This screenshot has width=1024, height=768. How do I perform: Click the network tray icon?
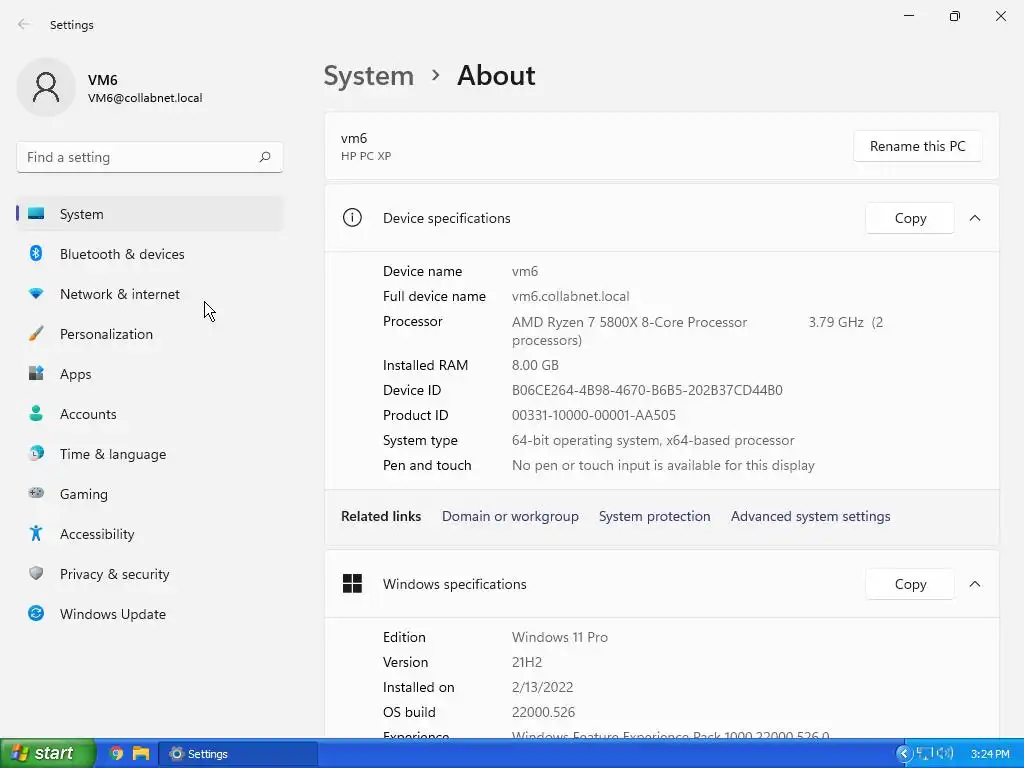(x=923, y=753)
